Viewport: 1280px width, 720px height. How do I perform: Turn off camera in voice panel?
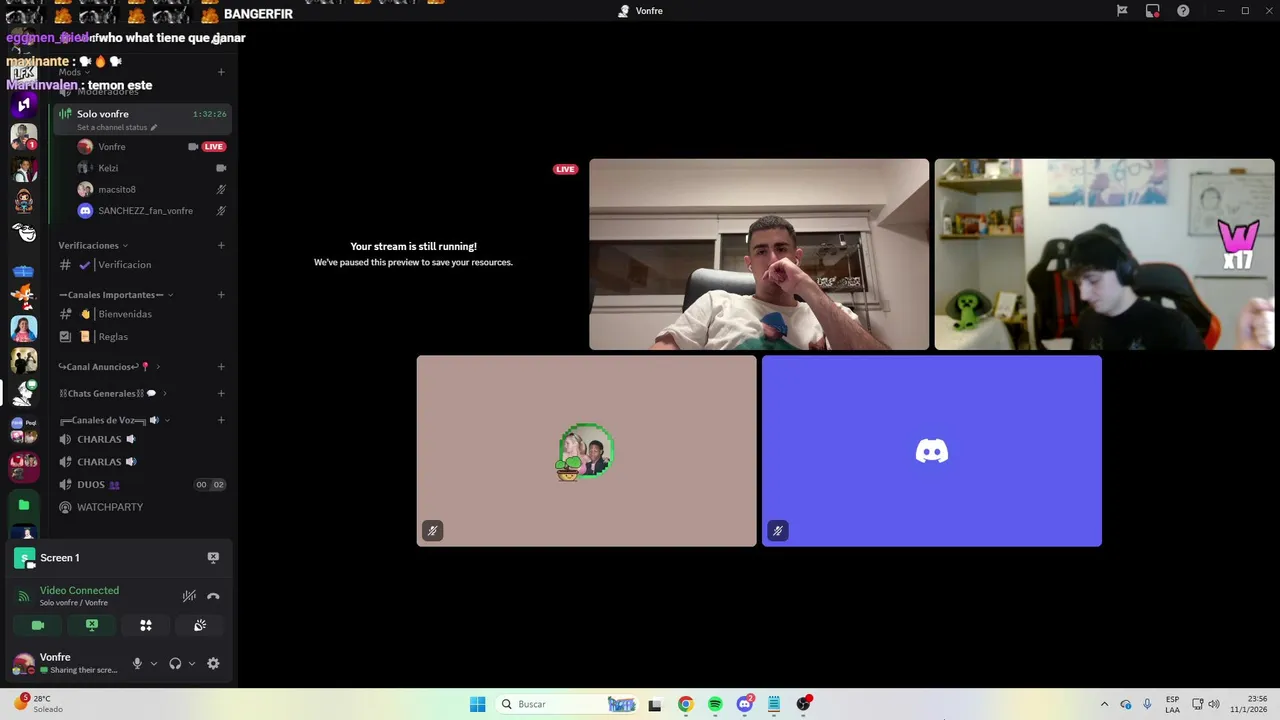pyautogui.click(x=38, y=625)
